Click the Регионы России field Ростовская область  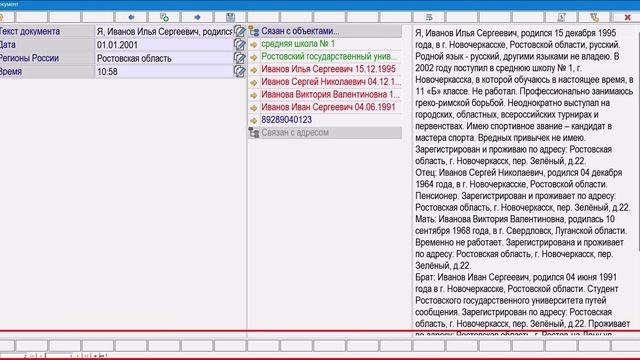click(164, 58)
